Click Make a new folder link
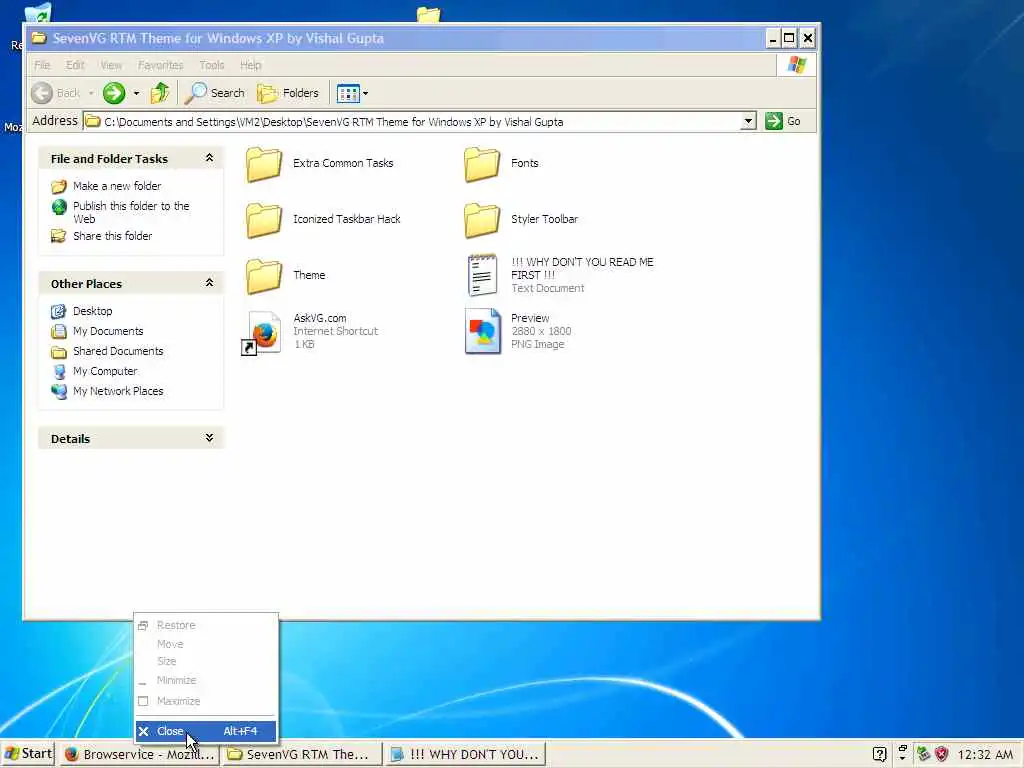This screenshot has width=1024, height=768. [117, 186]
